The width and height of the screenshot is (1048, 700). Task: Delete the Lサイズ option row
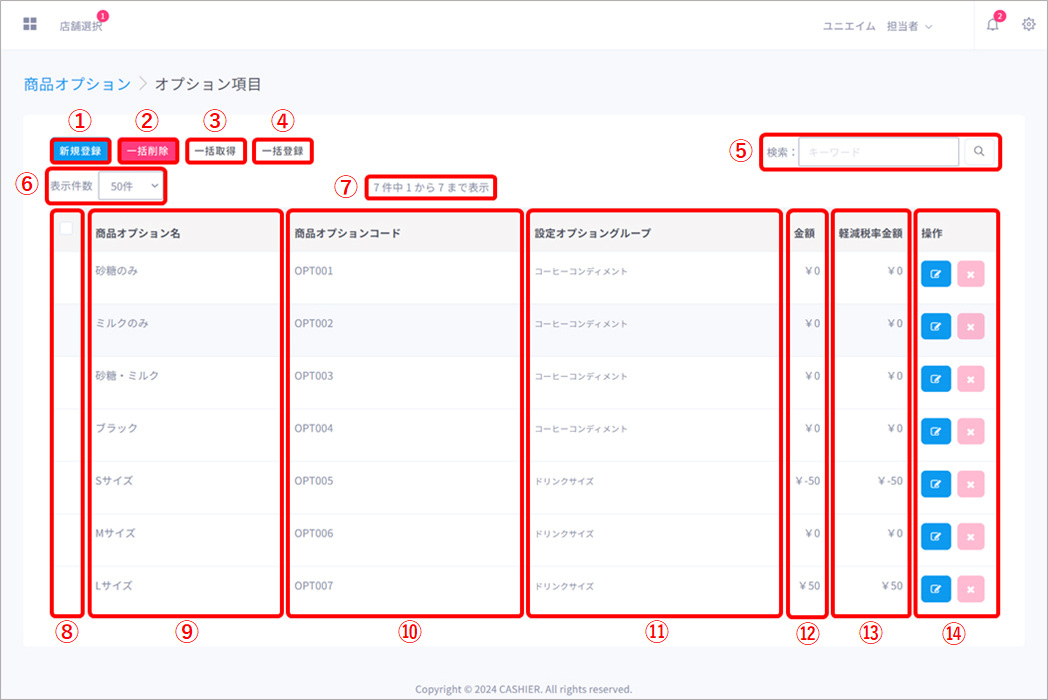coord(970,589)
